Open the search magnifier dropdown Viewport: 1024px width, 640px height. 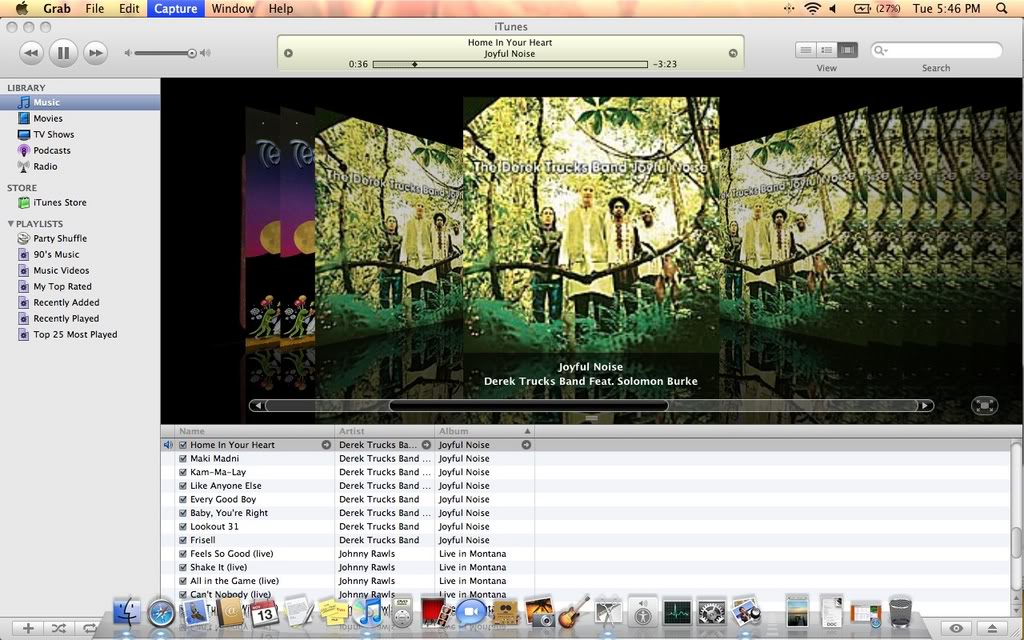pyautogui.click(x=881, y=50)
